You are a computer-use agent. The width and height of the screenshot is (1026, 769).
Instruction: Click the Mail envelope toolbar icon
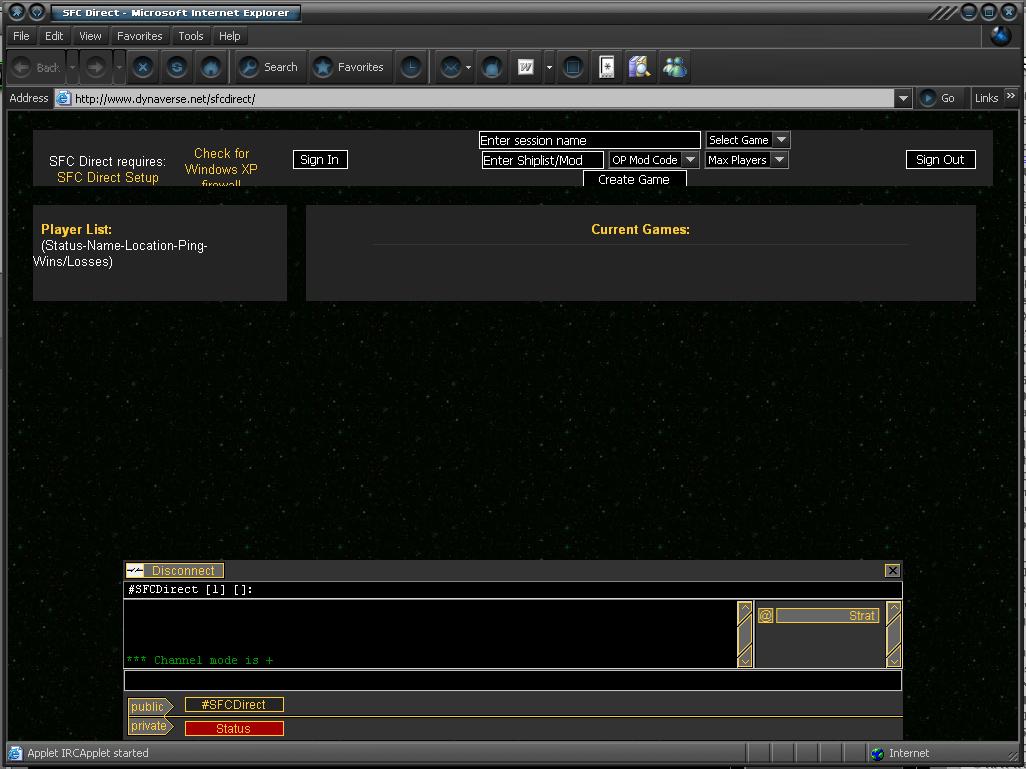451,67
